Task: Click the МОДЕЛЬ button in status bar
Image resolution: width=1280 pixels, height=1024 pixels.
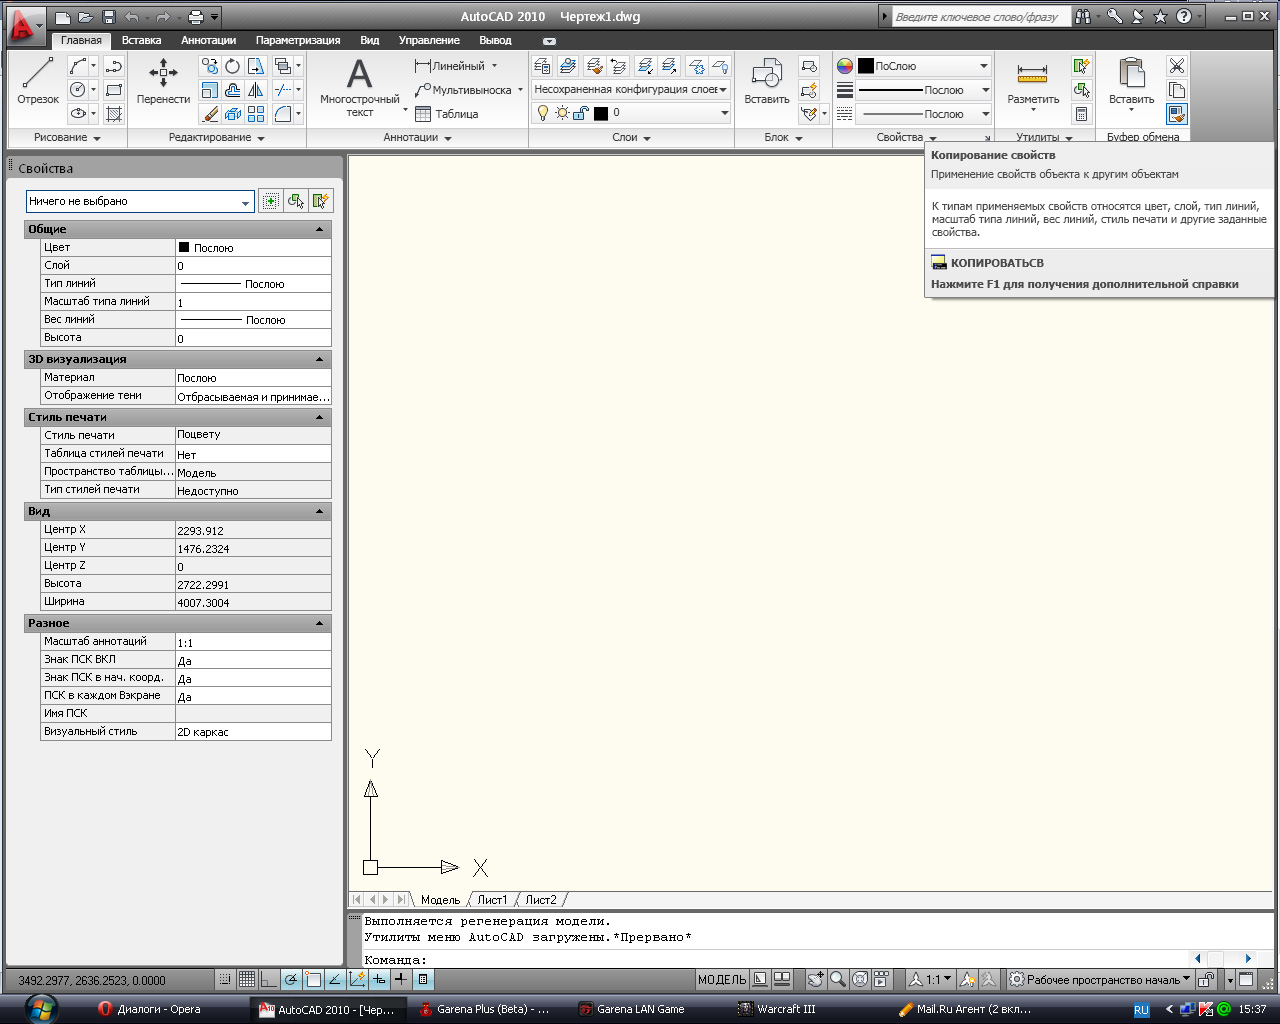Action: tap(722, 980)
